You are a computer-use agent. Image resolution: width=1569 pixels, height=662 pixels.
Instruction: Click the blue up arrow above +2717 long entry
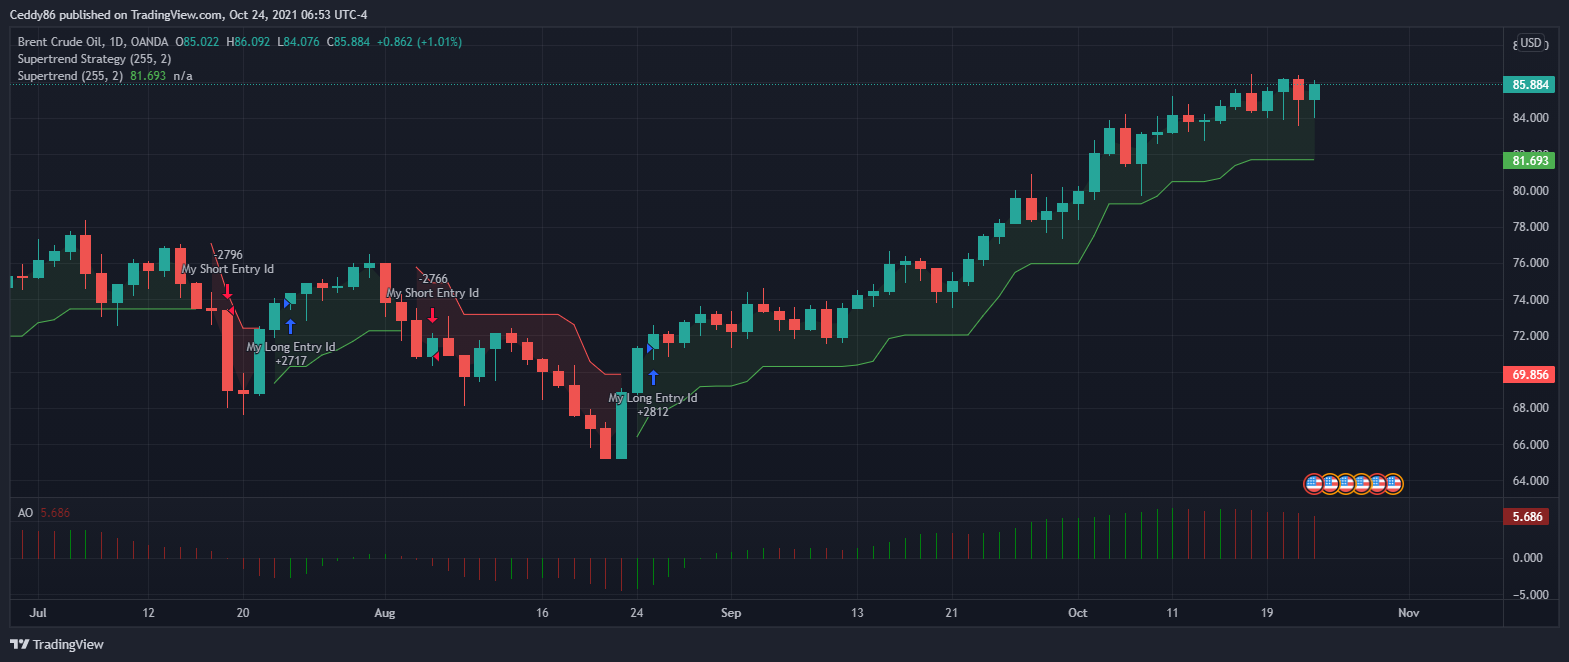290,326
